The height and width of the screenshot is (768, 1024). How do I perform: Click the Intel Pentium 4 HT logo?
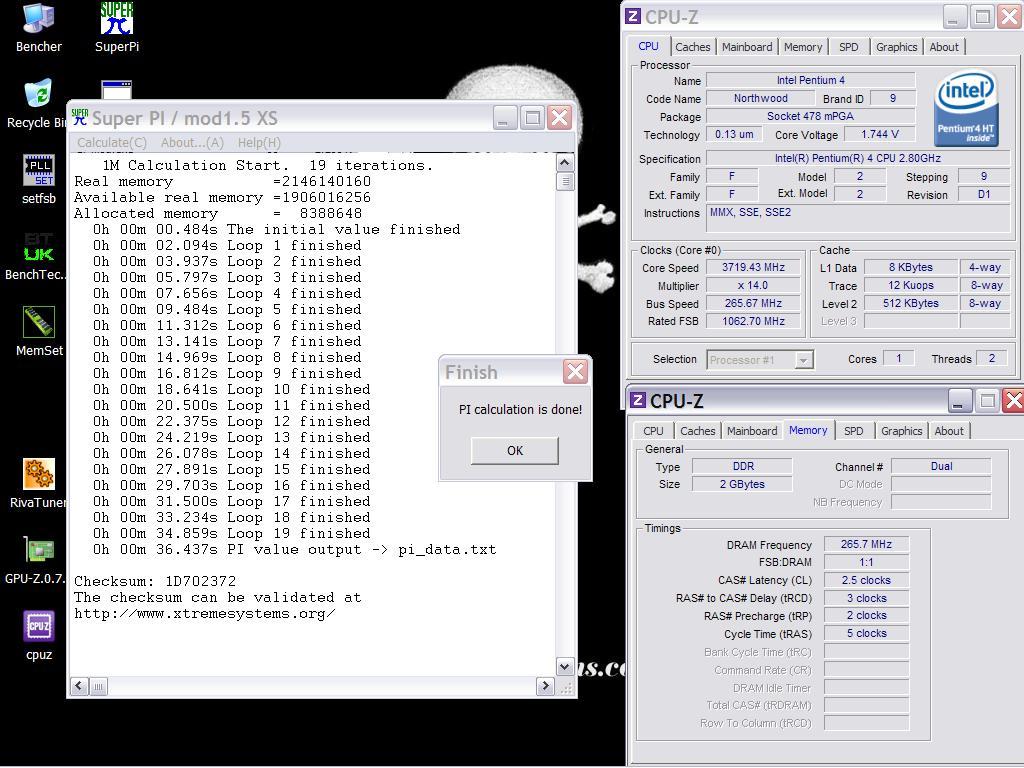[x=966, y=108]
